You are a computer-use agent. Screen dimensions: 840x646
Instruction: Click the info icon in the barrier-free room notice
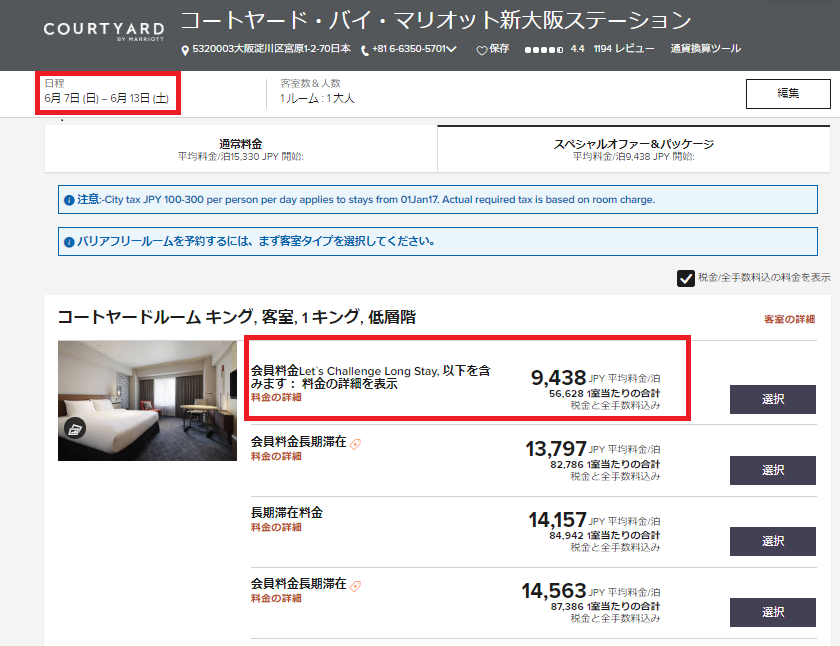69,242
